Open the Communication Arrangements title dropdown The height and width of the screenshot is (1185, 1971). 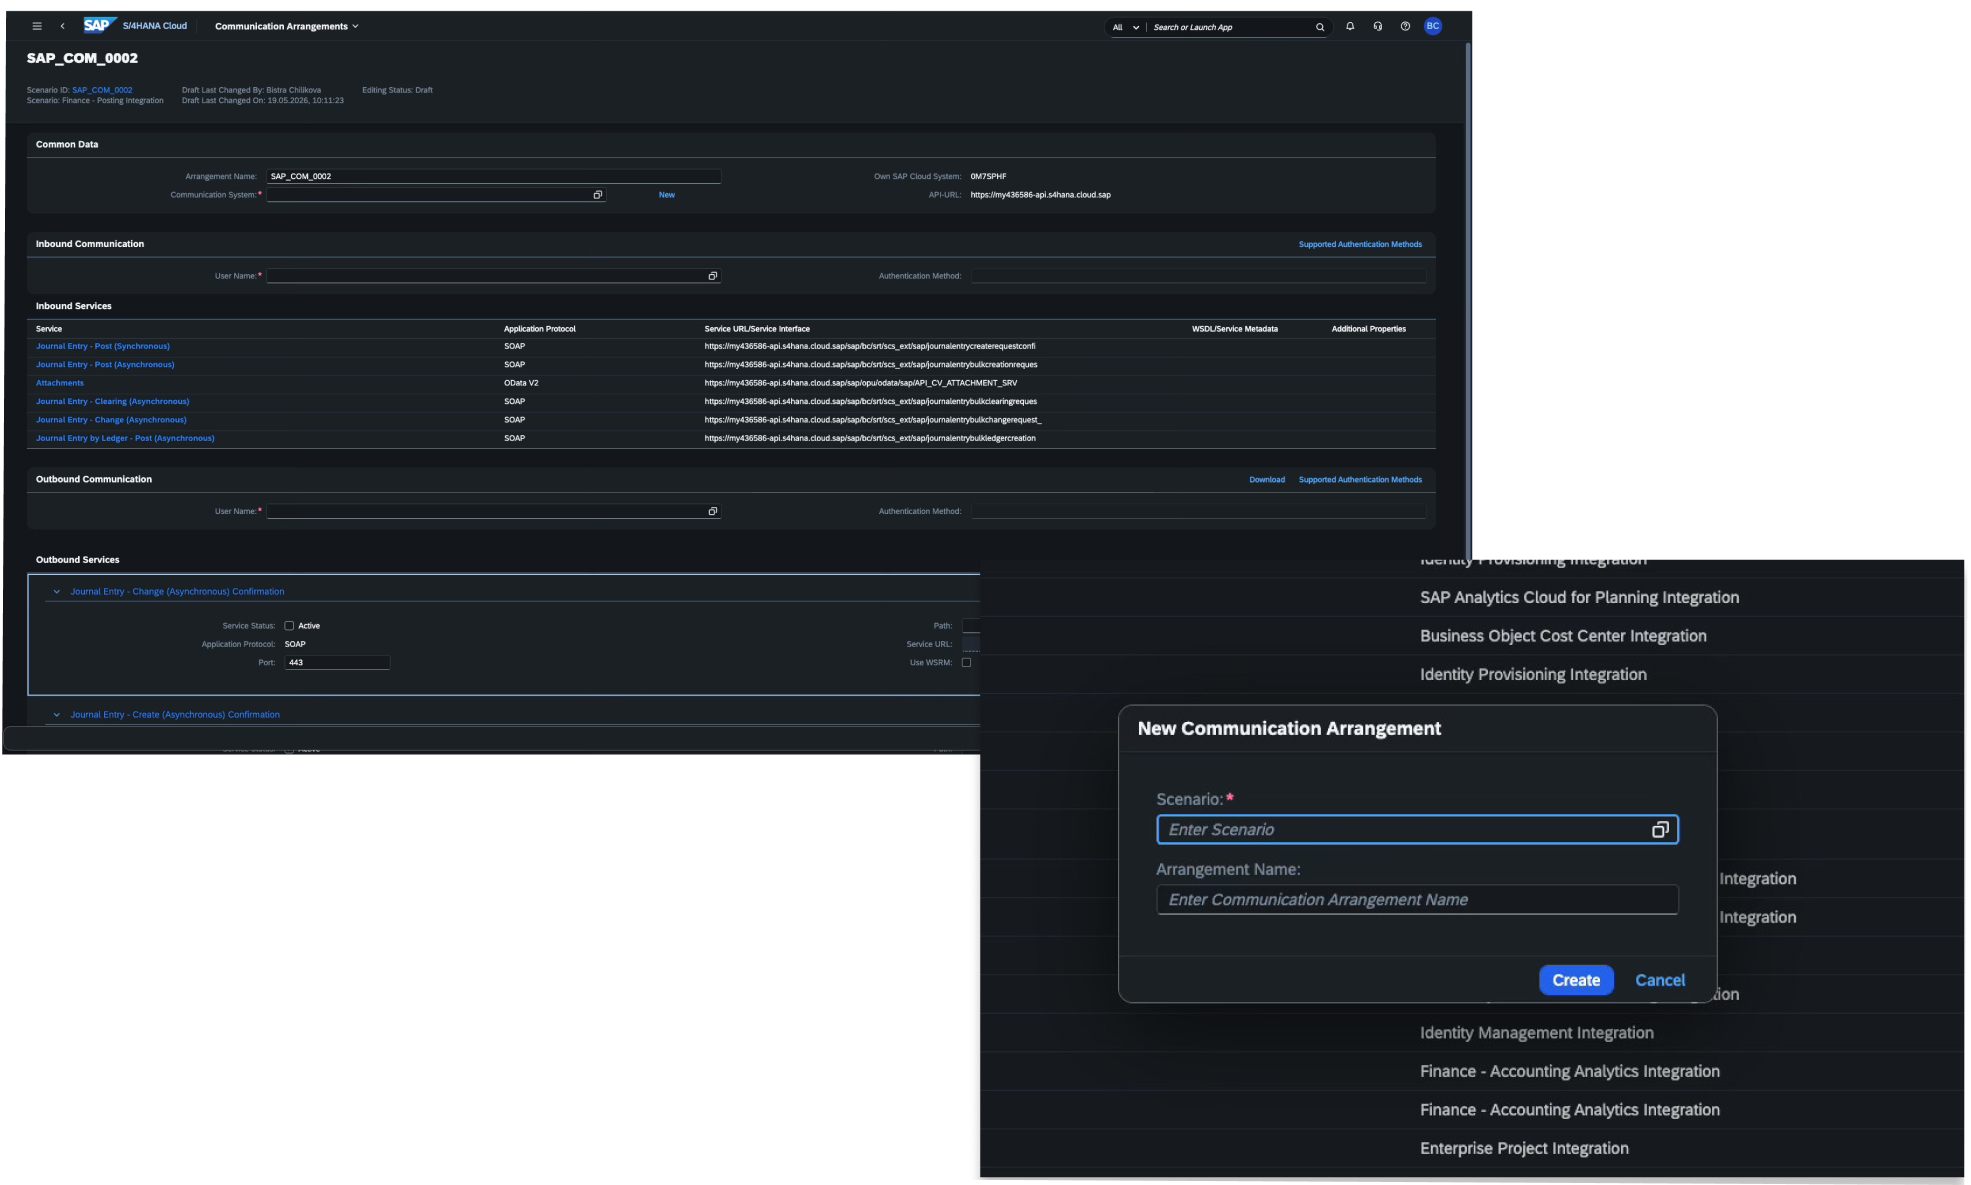click(287, 26)
